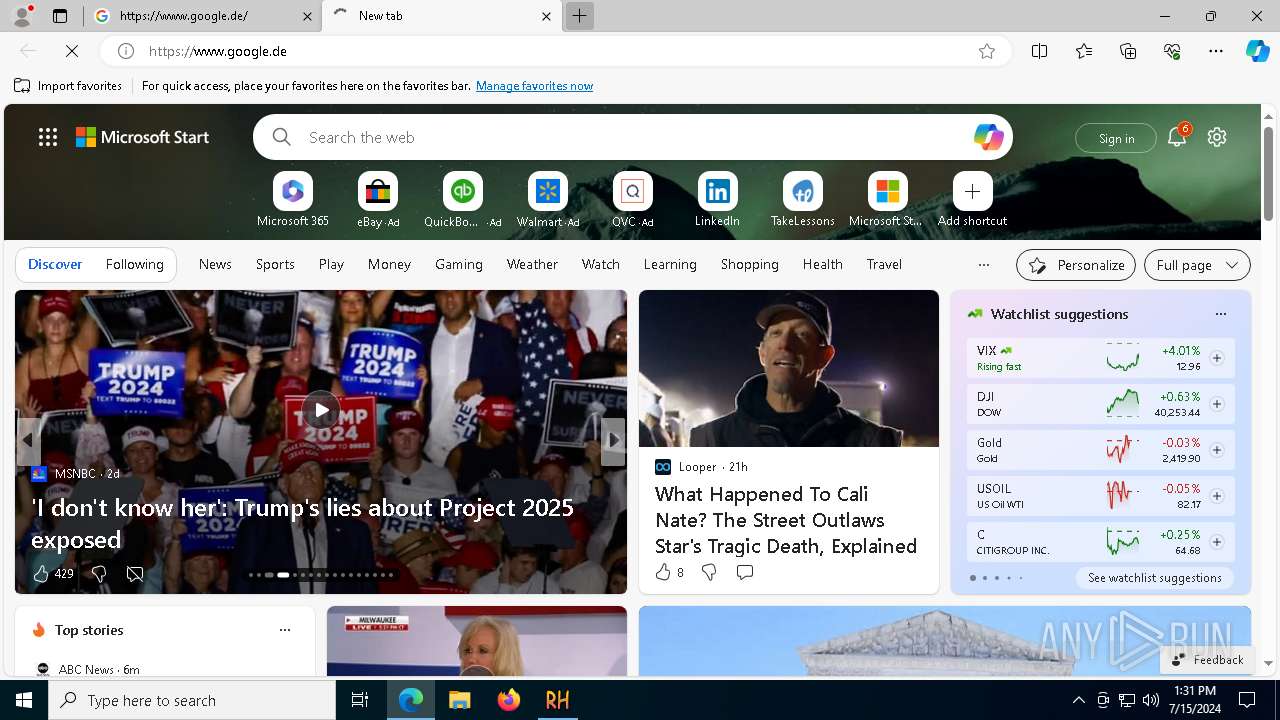1280x720 pixels.
Task: Open the News category
Action: pyautogui.click(x=215, y=264)
